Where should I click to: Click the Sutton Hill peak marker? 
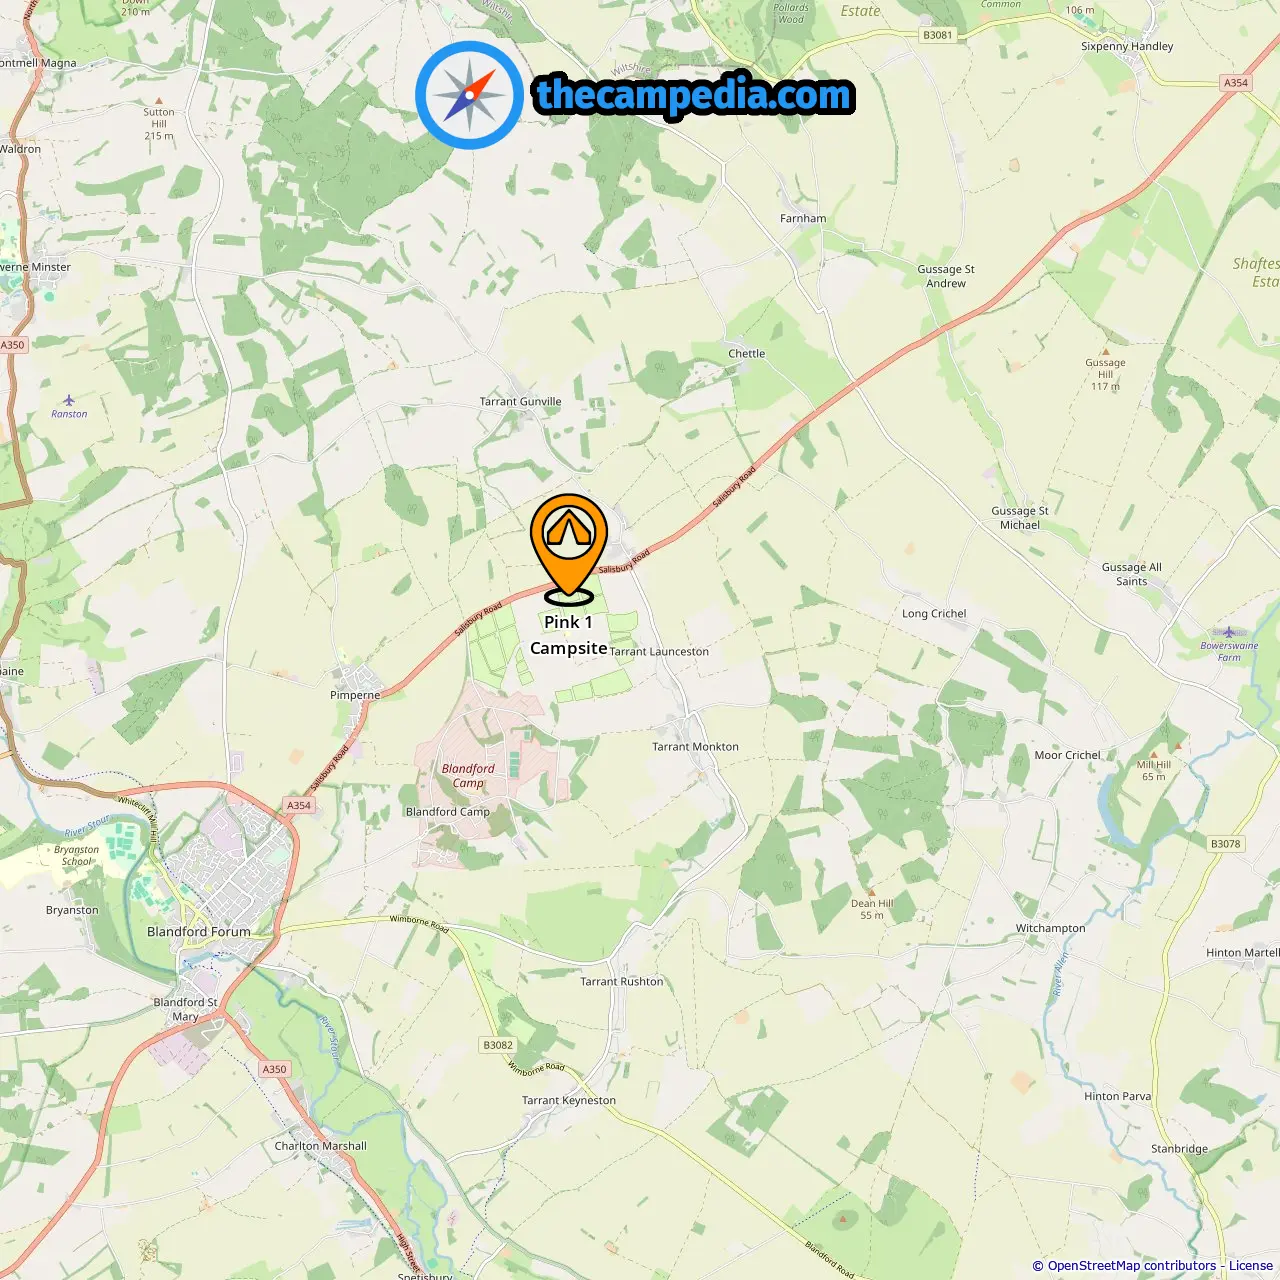coord(159,101)
